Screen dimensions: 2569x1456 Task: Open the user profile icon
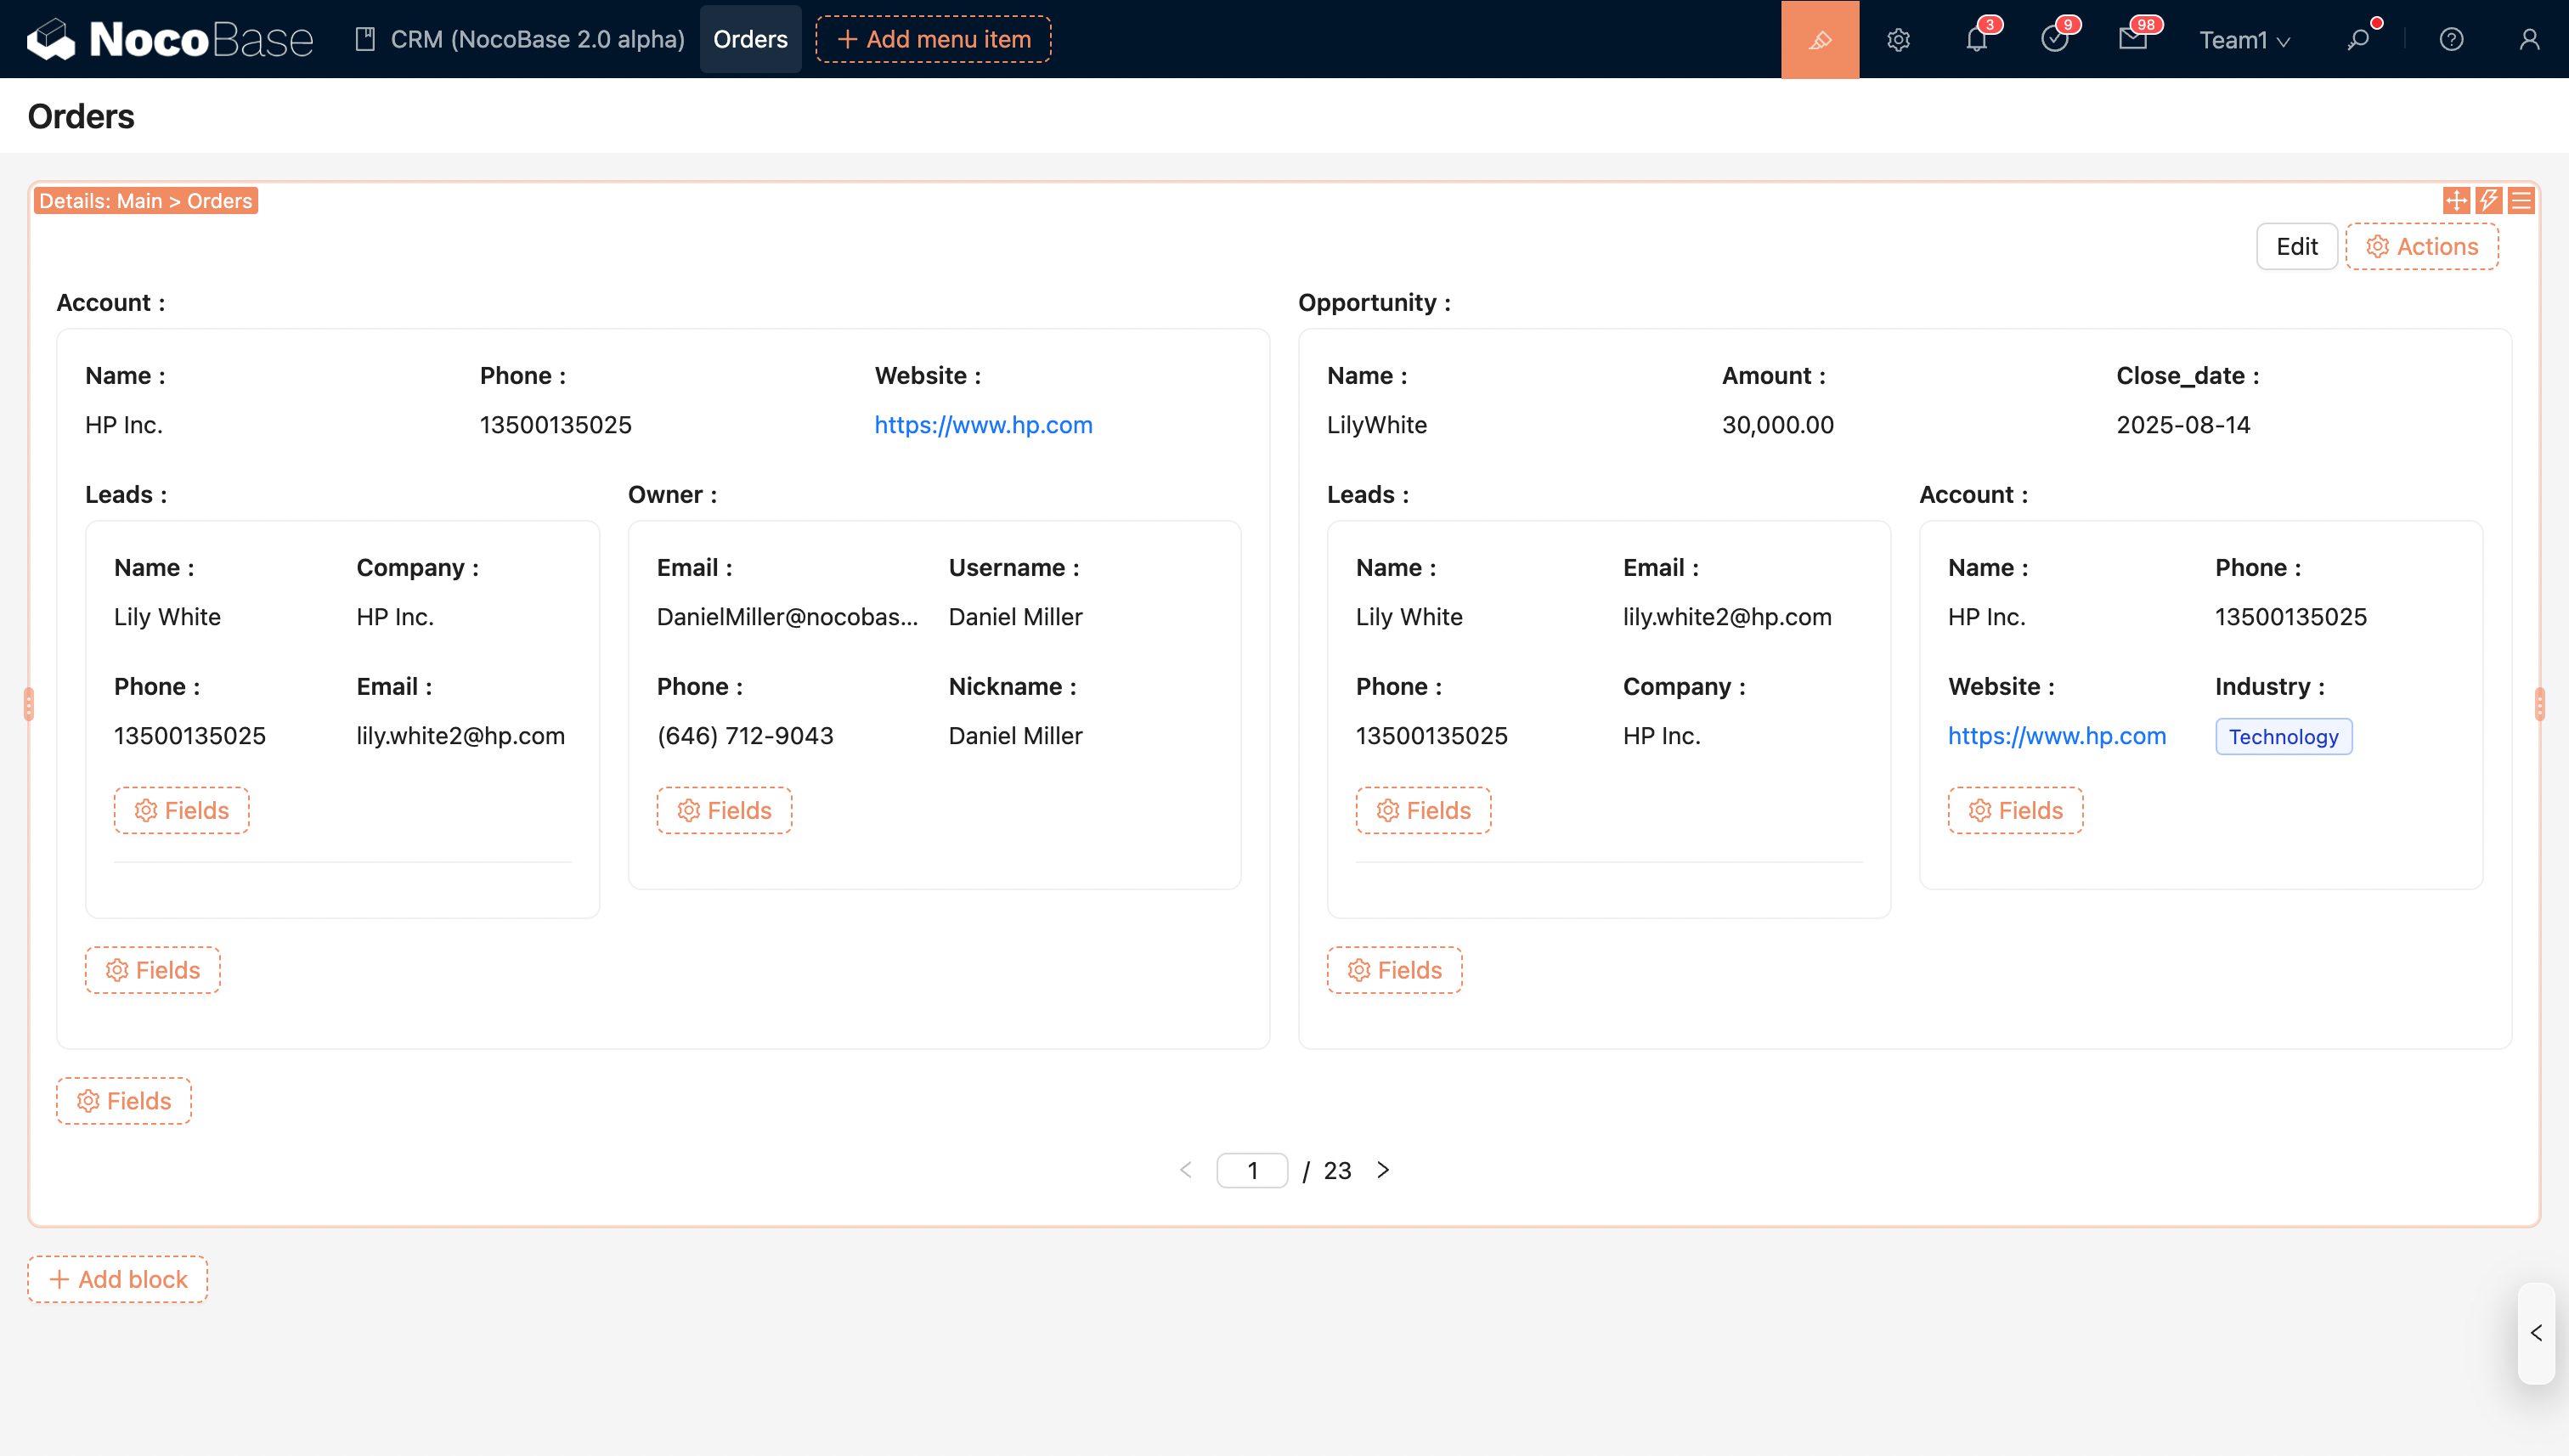pos(2529,40)
